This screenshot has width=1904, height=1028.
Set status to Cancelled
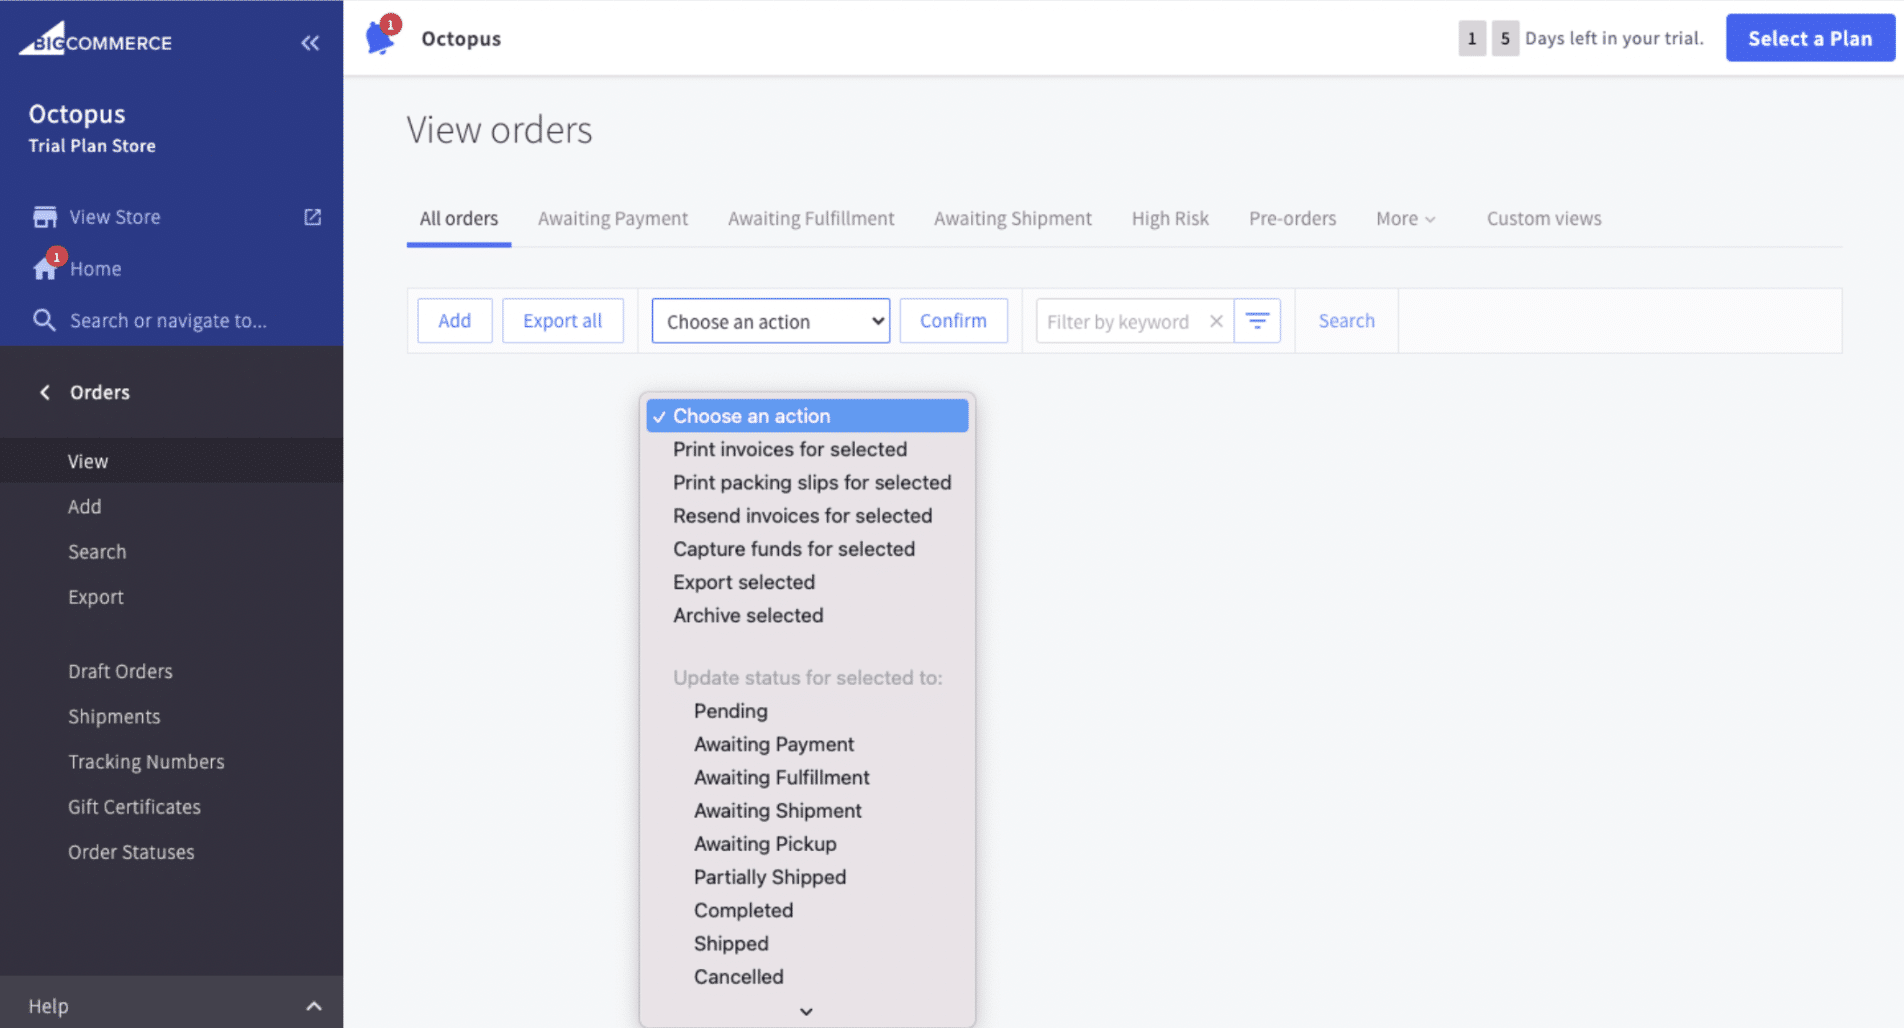click(807, 977)
